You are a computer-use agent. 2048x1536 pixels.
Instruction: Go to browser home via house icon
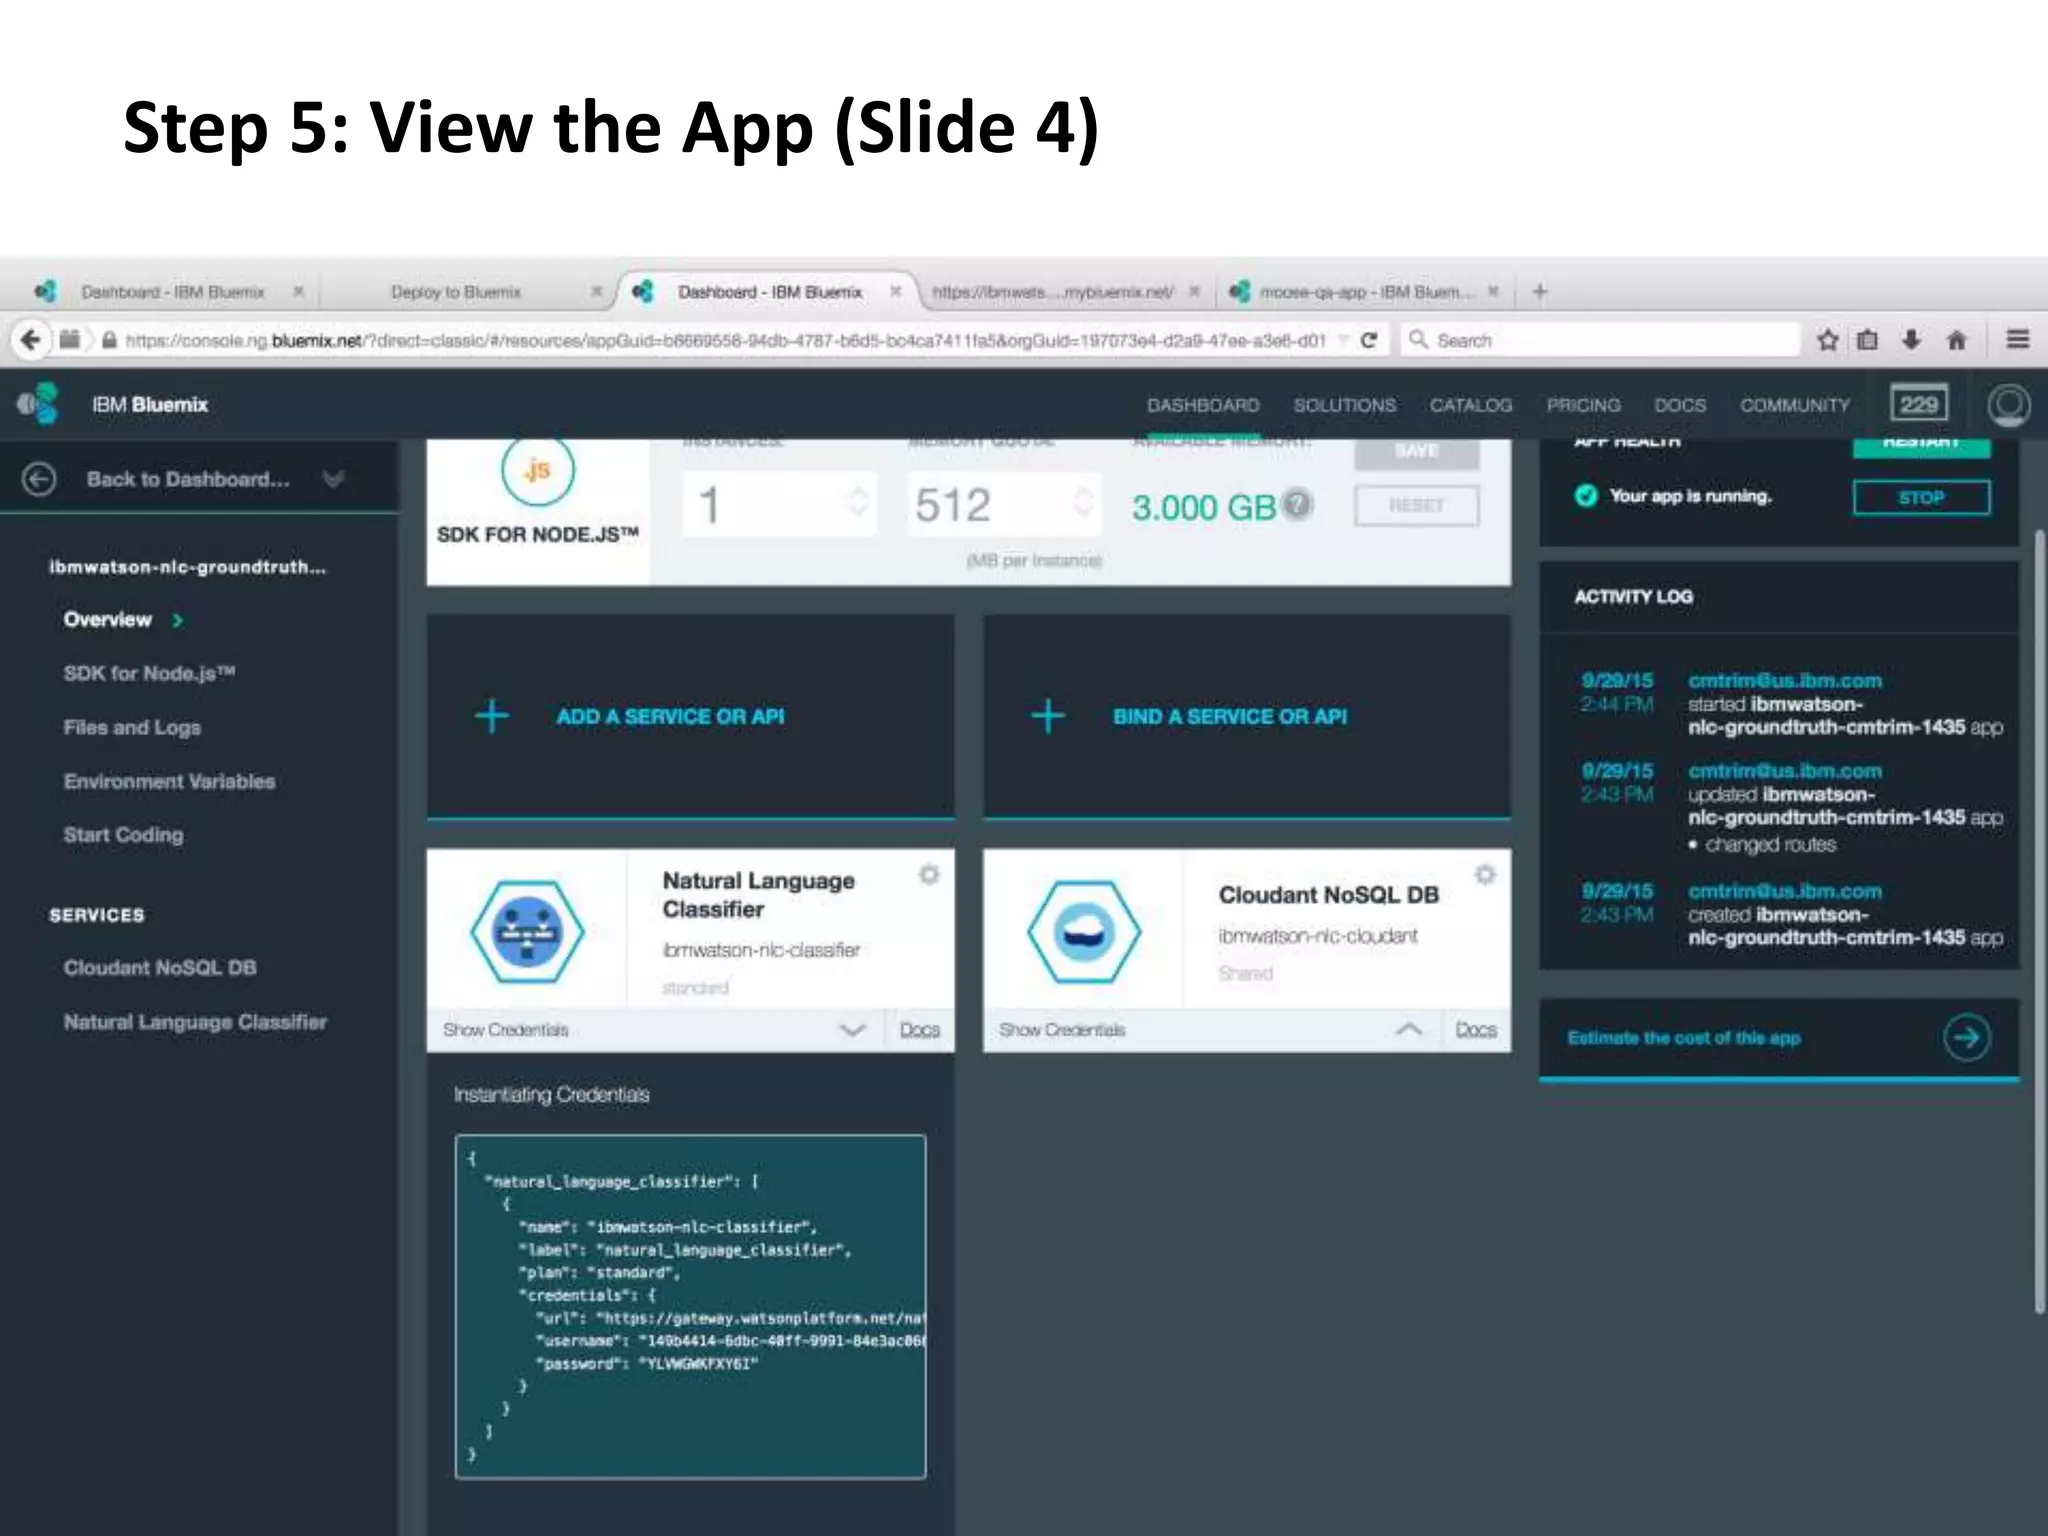point(1957,340)
